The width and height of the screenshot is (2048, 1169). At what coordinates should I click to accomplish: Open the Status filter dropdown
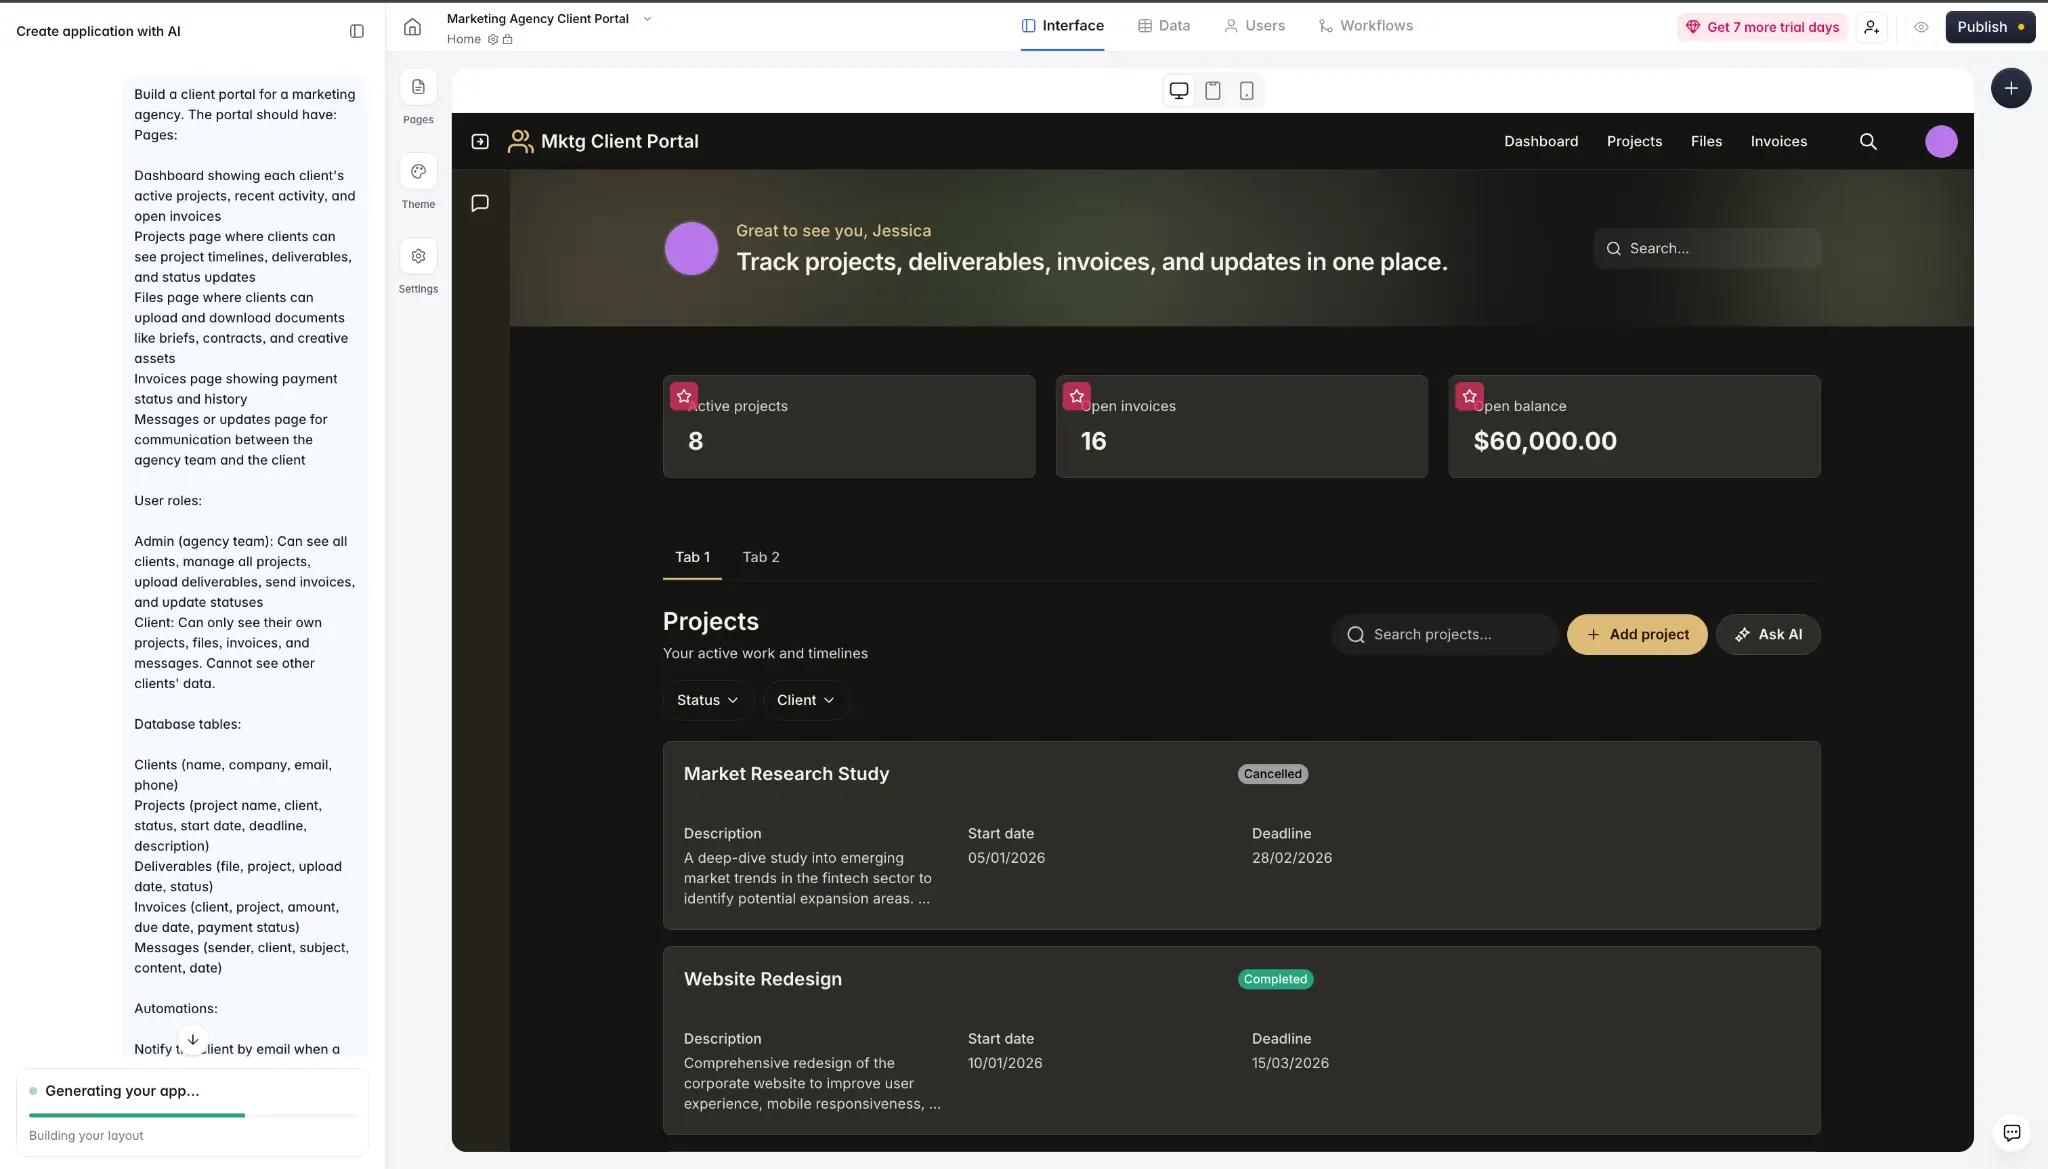click(x=707, y=699)
